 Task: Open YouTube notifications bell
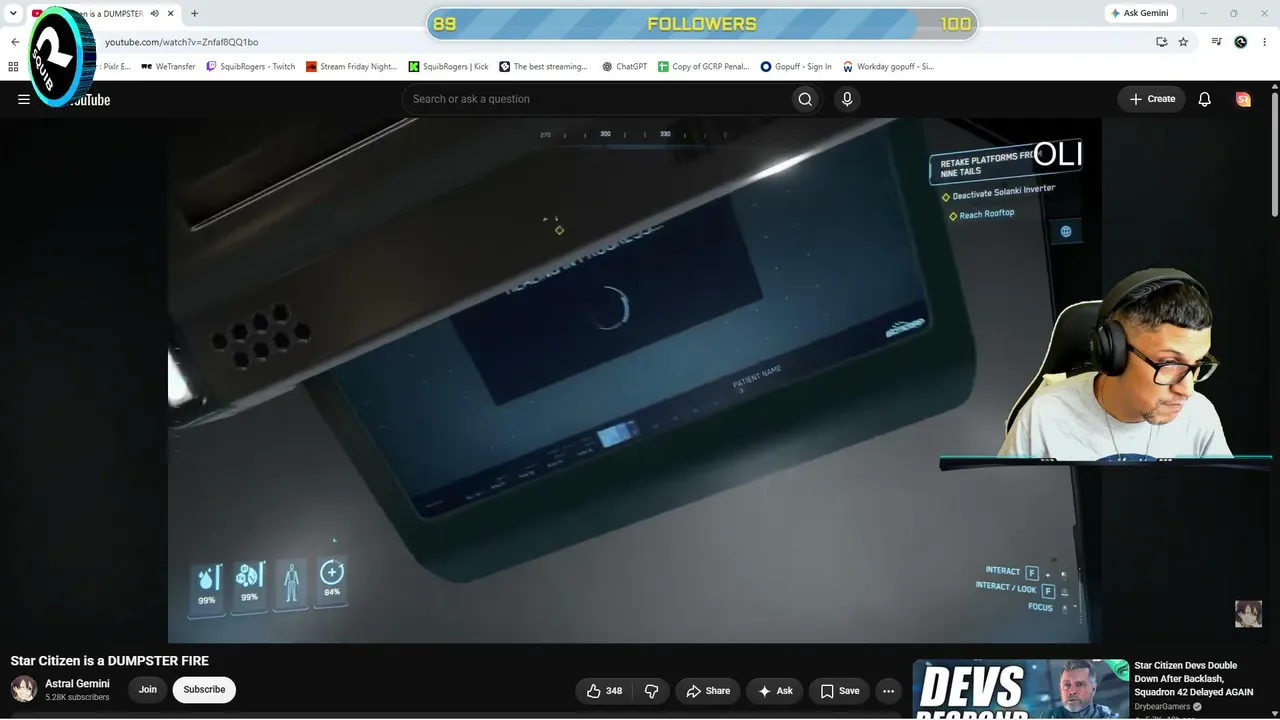pyautogui.click(x=1205, y=99)
